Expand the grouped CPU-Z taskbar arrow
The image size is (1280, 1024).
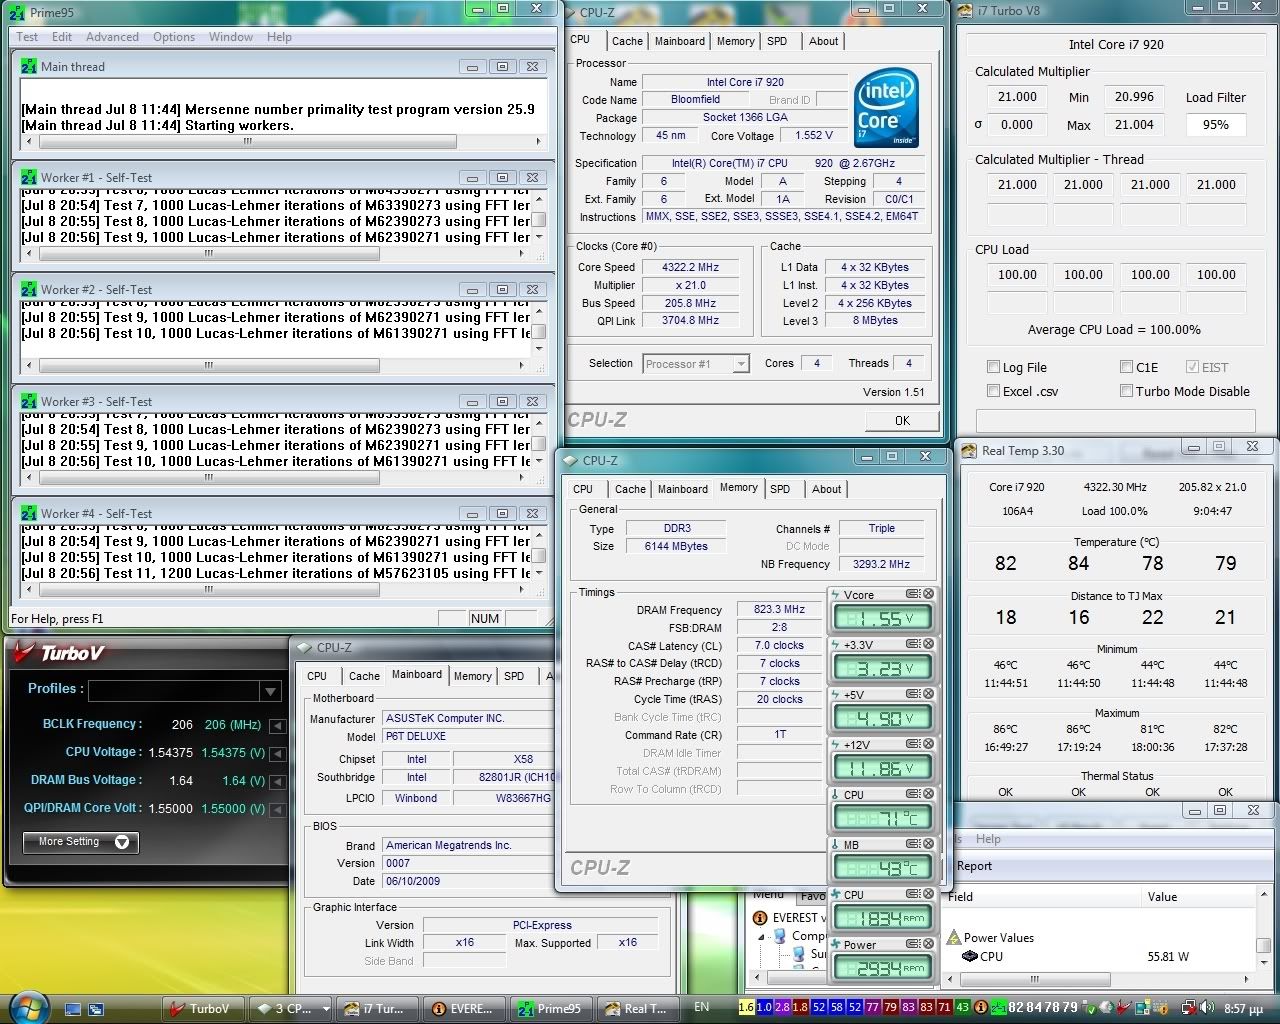click(326, 1009)
